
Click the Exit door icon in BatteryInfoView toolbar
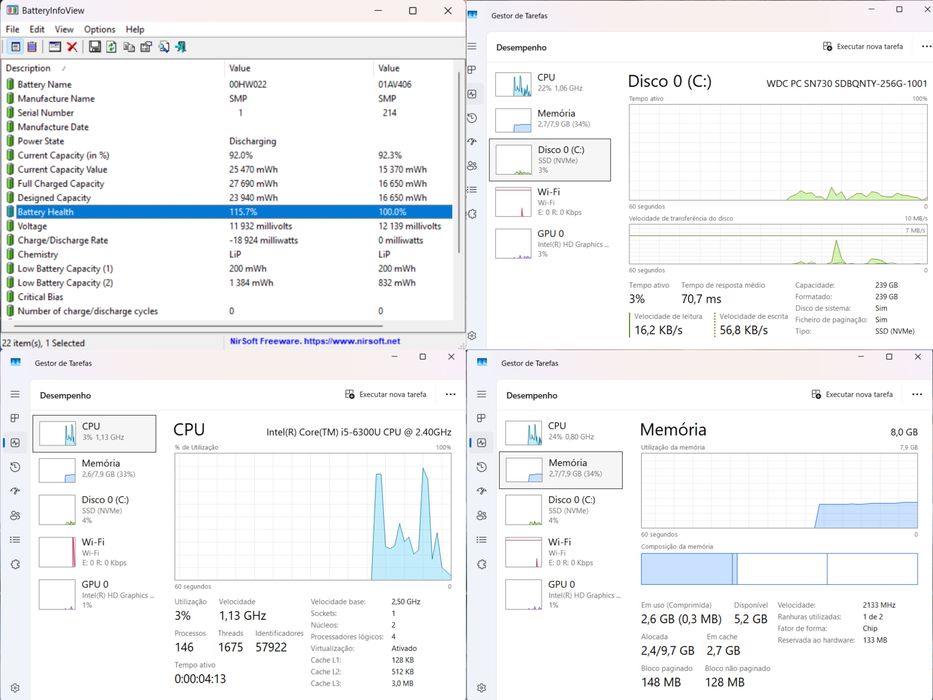(x=180, y=46)
